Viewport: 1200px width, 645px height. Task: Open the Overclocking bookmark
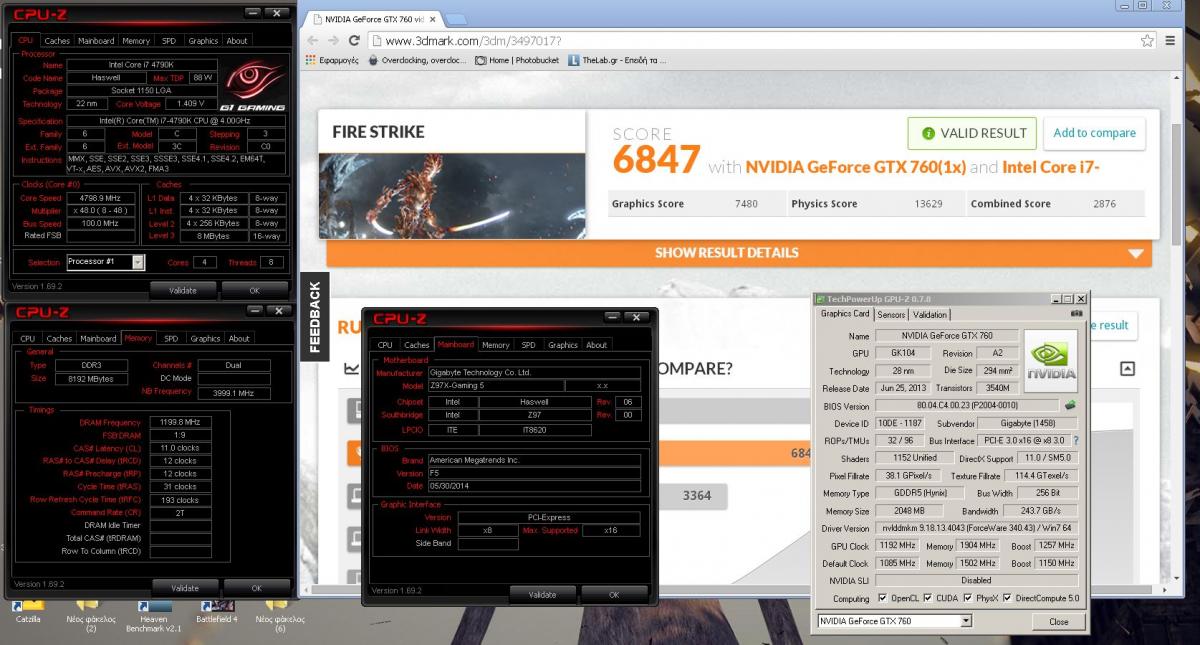pos(416,60)
